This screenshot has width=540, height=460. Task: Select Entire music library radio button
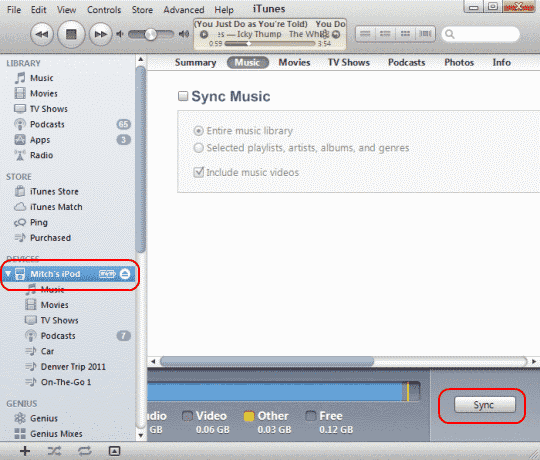coord(198,131)
